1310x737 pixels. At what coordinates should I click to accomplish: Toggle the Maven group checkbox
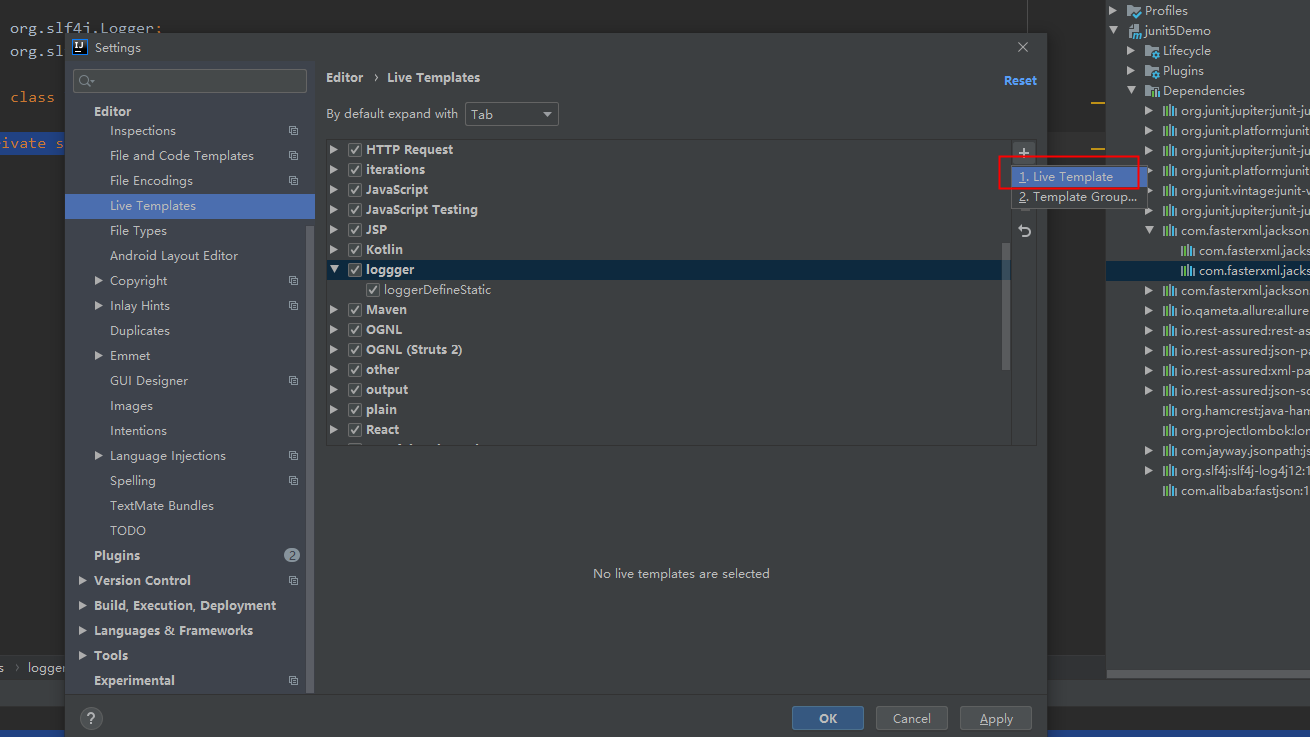[x=354, y=310]
